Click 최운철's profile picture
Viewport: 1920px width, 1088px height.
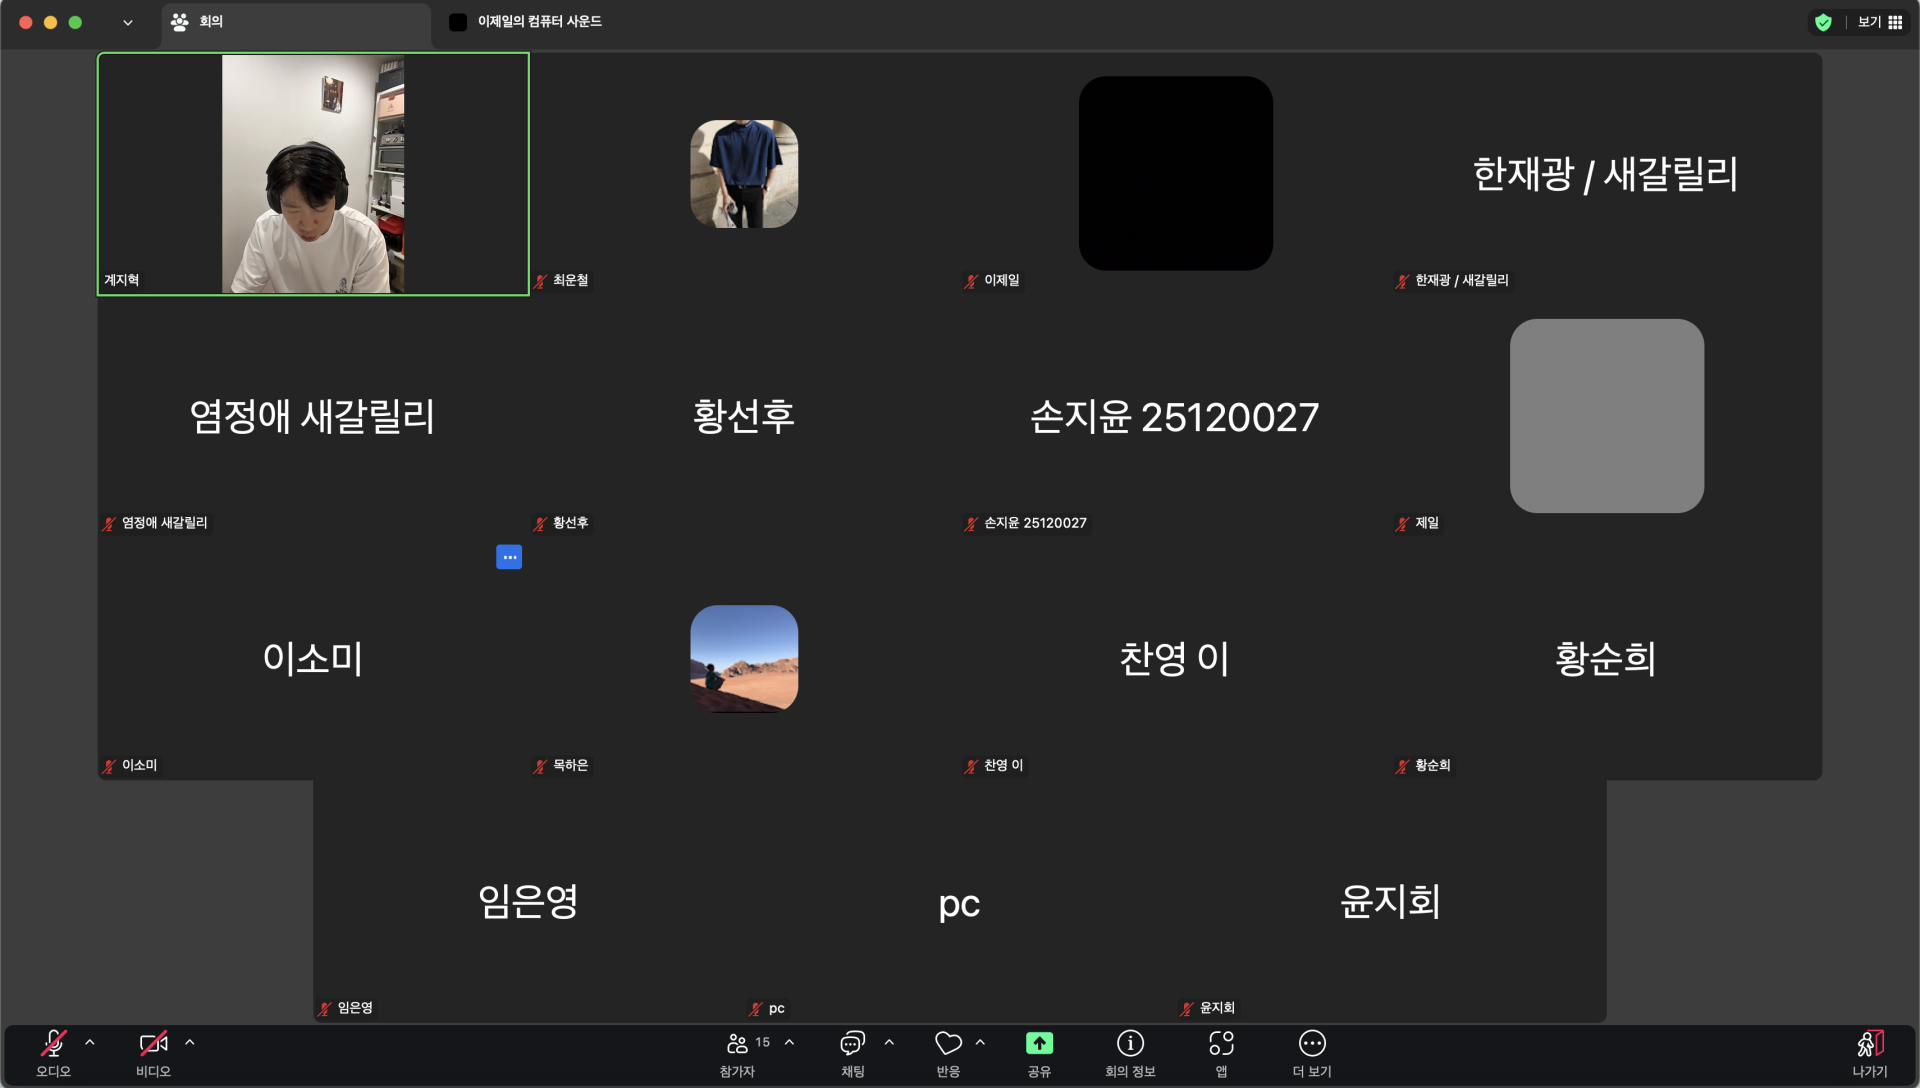pos(744,174)
